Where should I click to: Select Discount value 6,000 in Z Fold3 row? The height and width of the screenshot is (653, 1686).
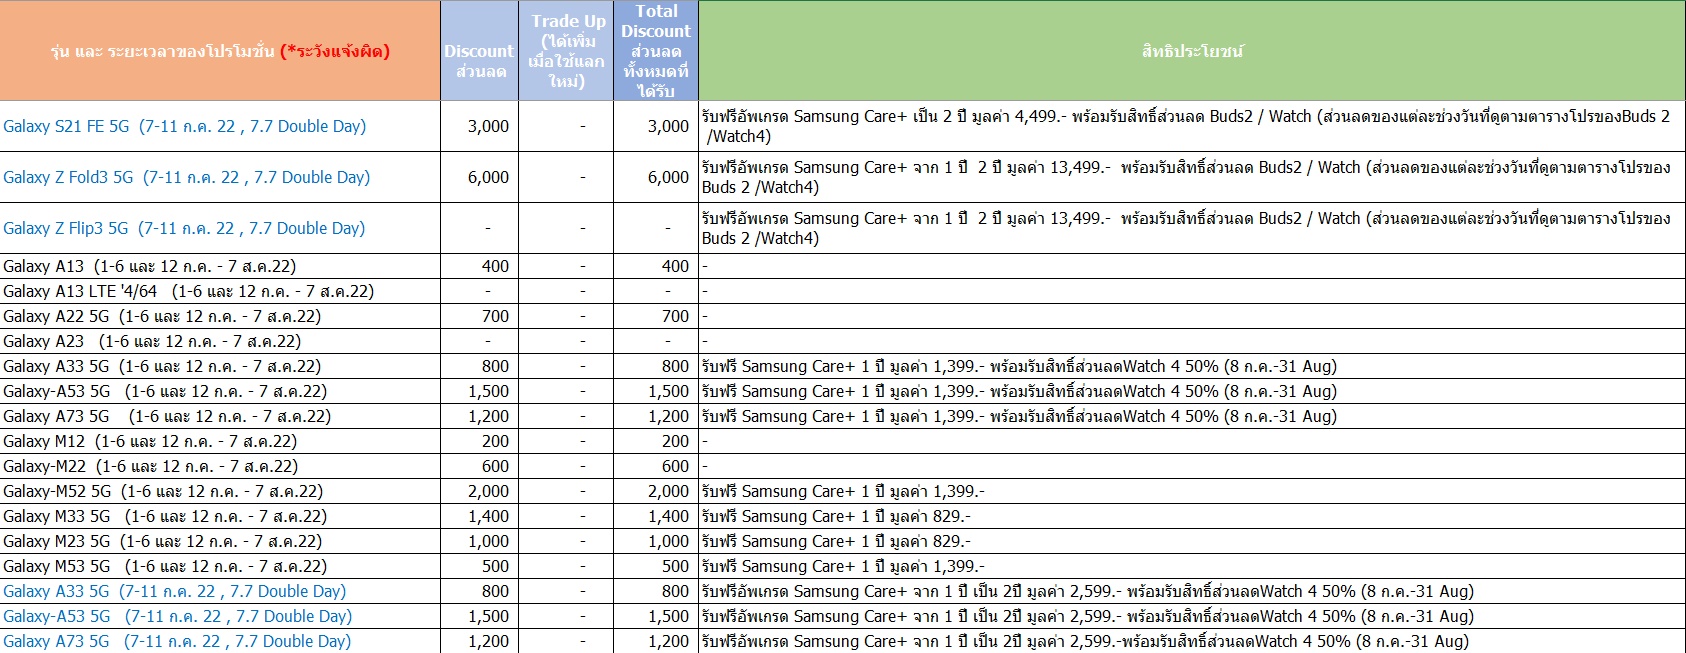[479, 177]
